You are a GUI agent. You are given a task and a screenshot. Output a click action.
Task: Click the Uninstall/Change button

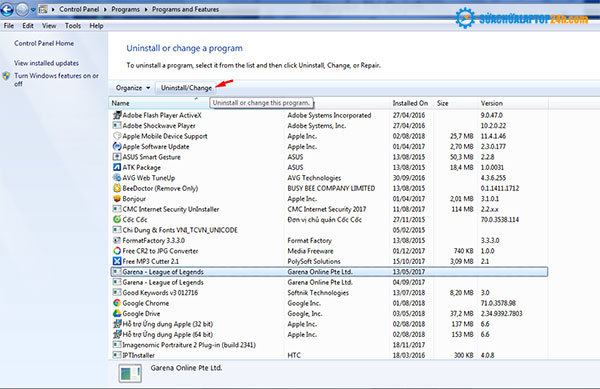coord(186,88)
